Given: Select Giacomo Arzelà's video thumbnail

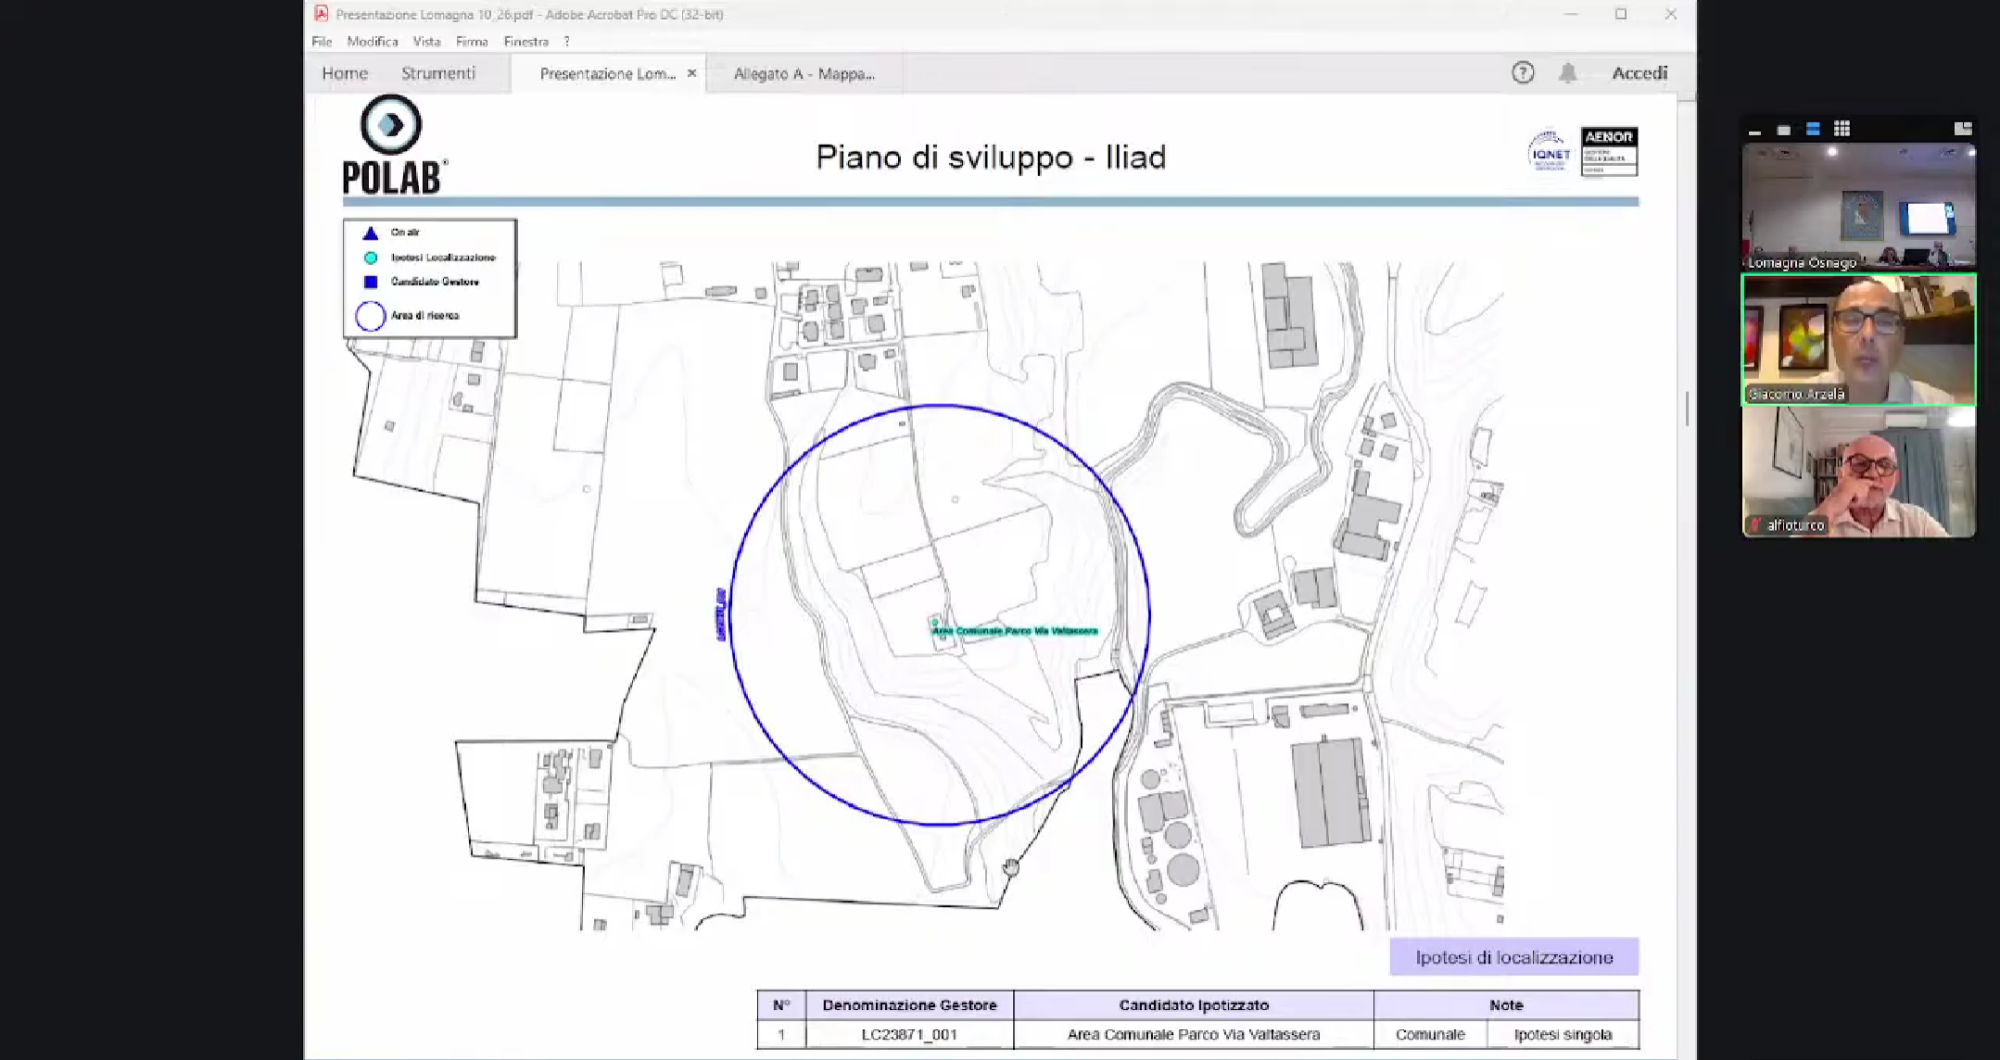Looking at the screenshot, I should (1859, 339).
